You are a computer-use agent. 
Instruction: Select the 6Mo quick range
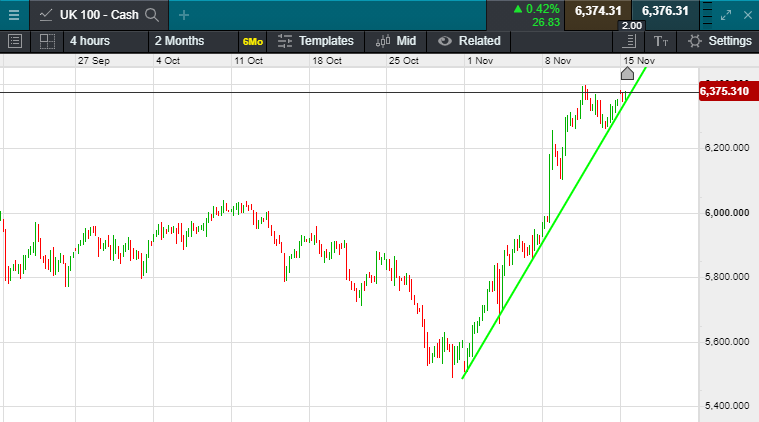point(253,42)
